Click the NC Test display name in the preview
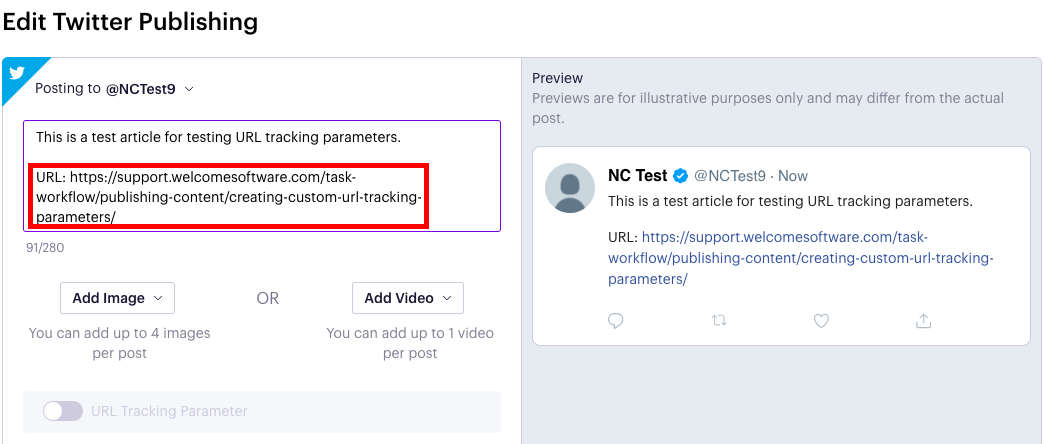The height and width of the screenshot is (444, 1044). click(637, 176)
